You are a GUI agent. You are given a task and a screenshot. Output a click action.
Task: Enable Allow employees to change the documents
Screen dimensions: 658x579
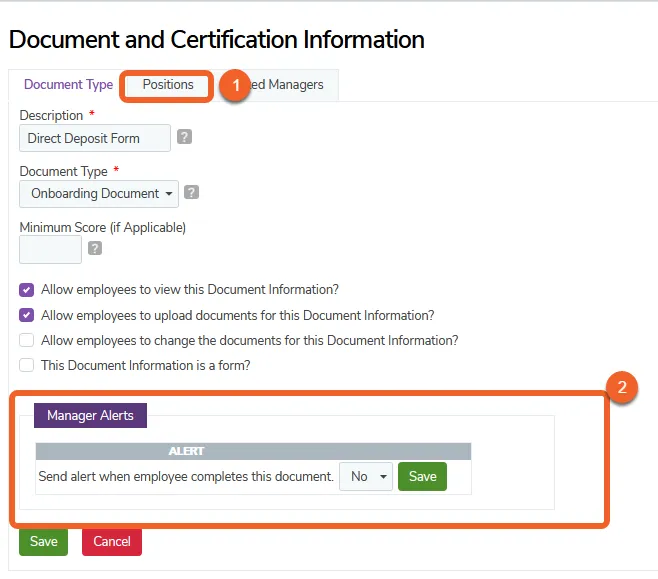point(26,340)
